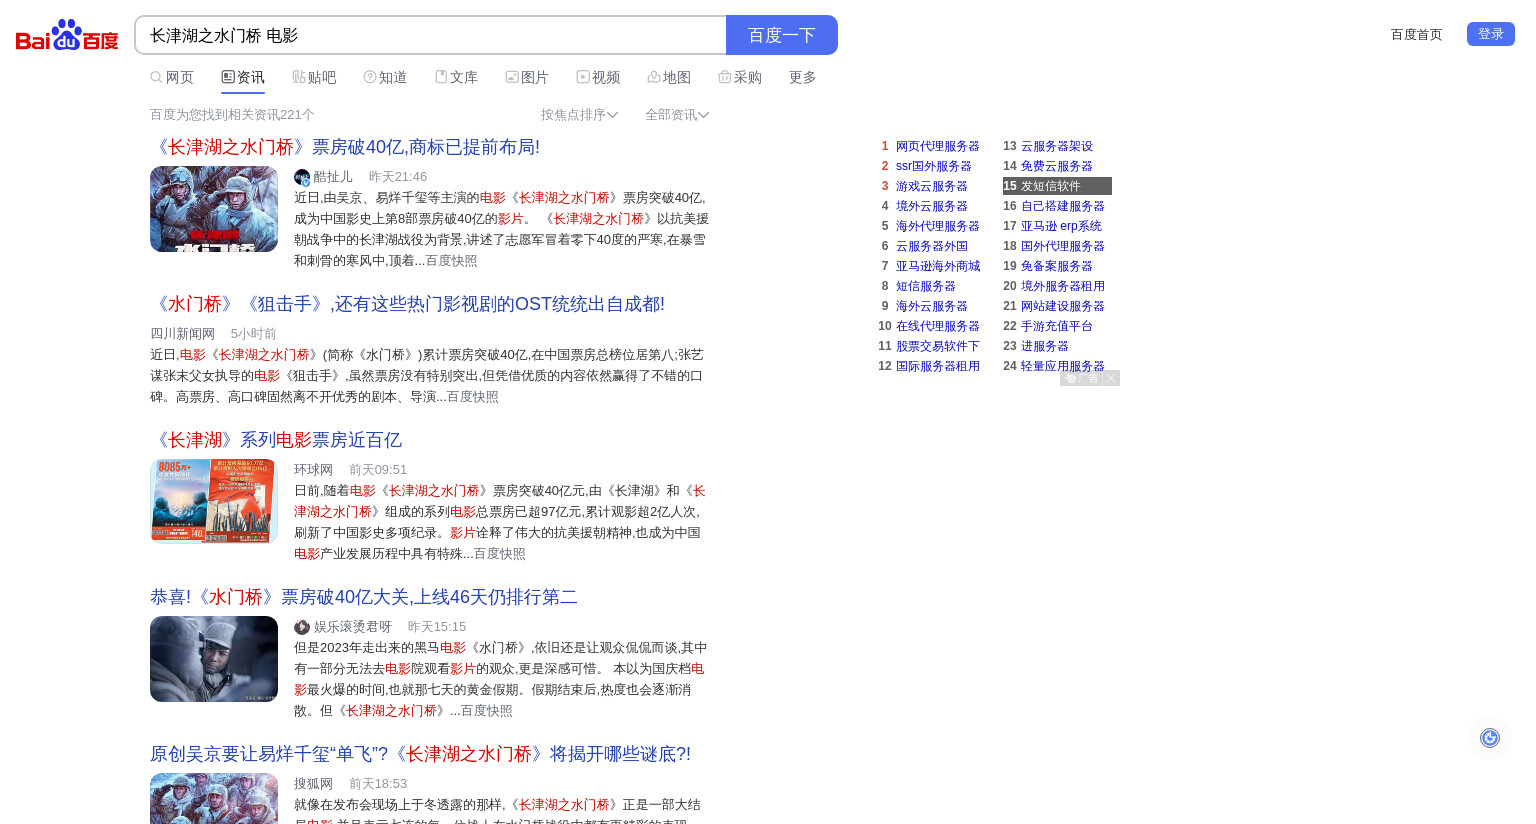This screenshot has width=1536, height=824.
Task: Close the ad panel via its X icon
Action: pos(1111,378)
